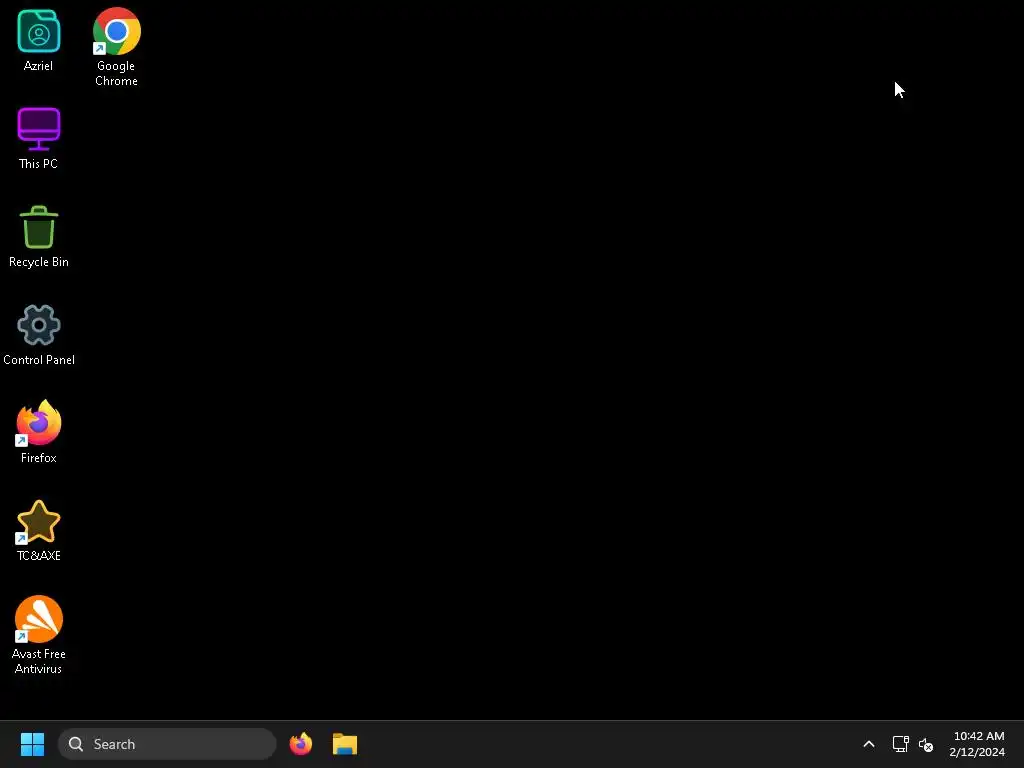This screenshot has height=768, width=1024.
Task: Select the Control Panel gear icon
Action: click(x=39, y=325)
